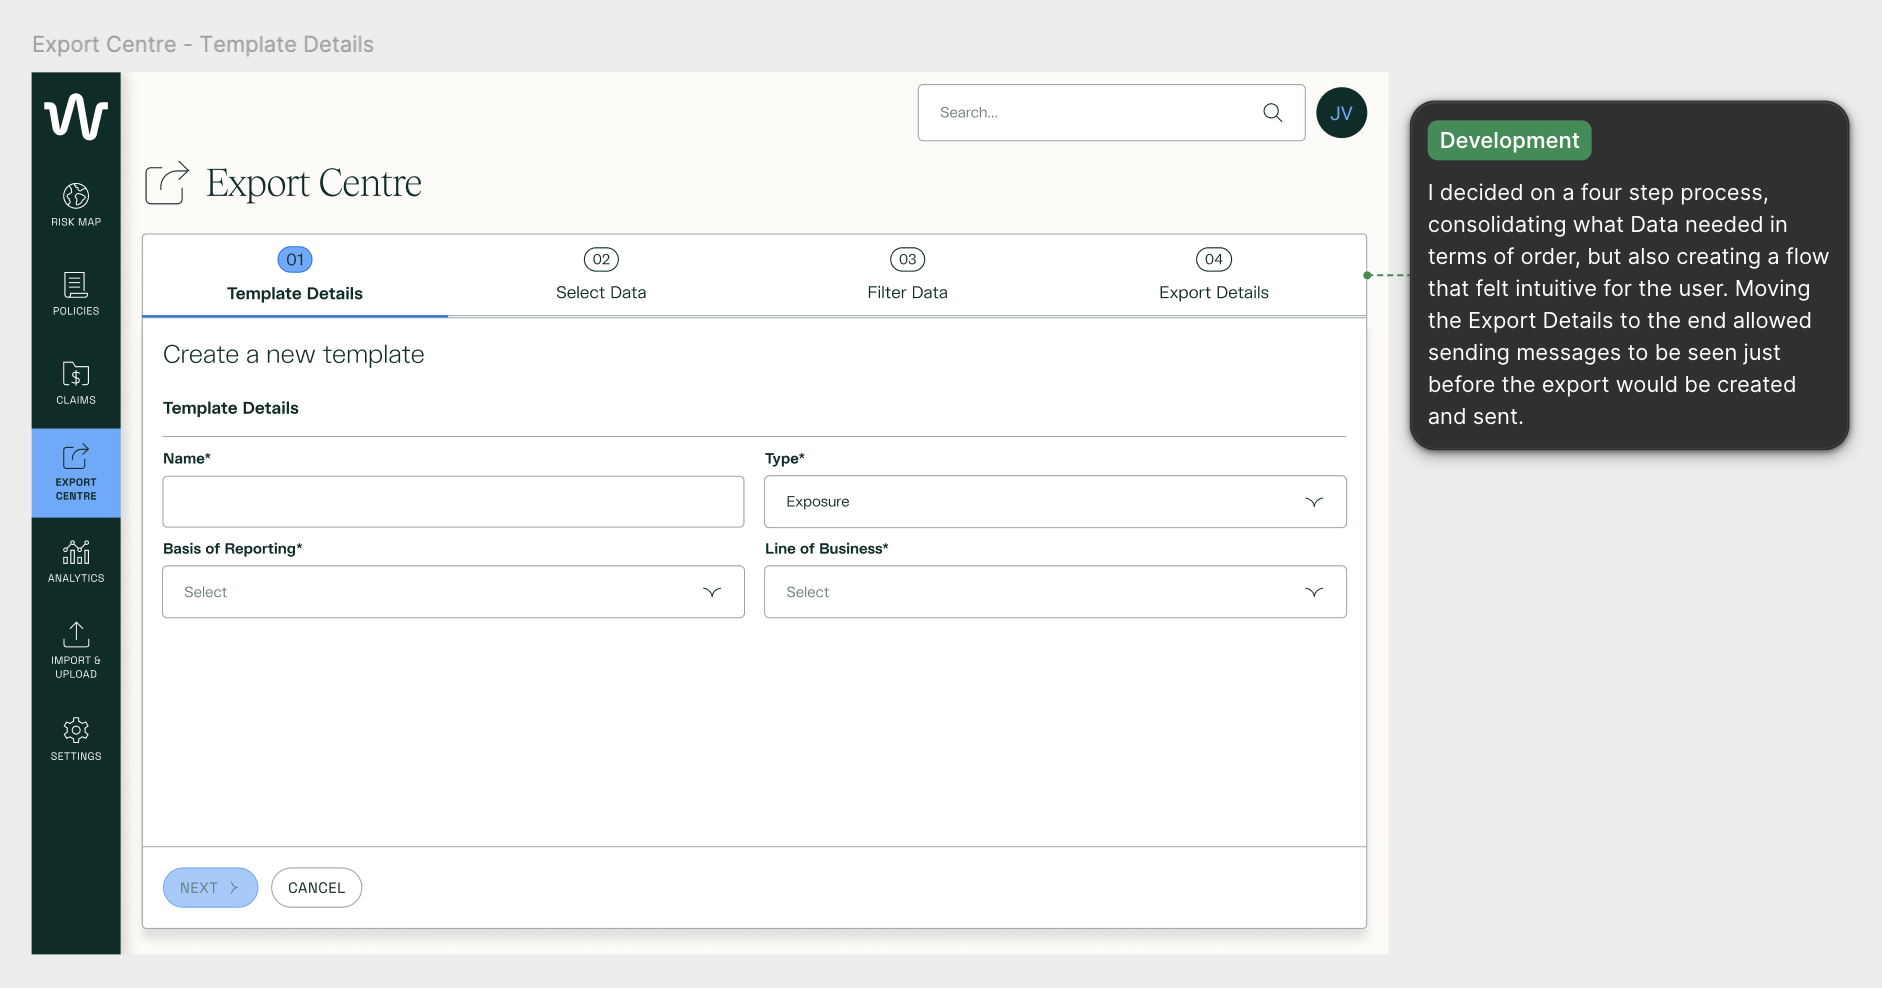
Task: Click the W logo in the sidebar
Action: (x=76, y=117)
